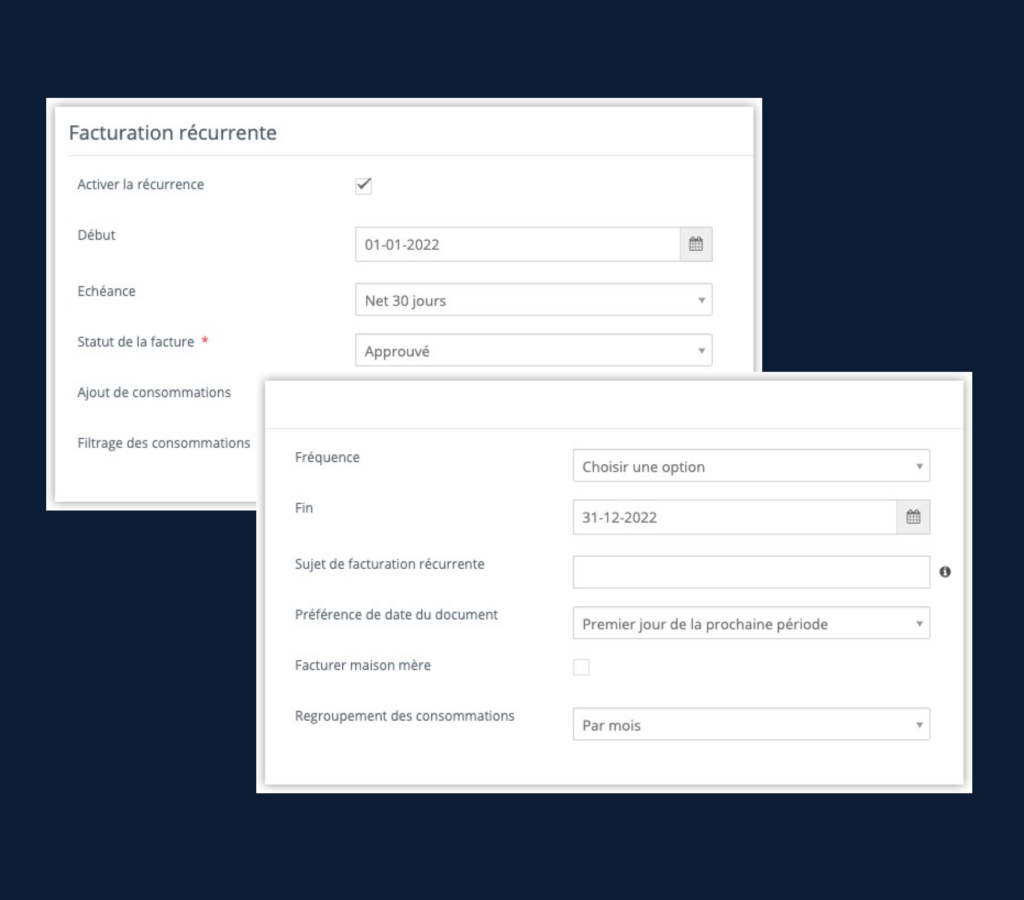Select the Statut de la facture label
Screen dimensions: 1024x900
(136, 342)
